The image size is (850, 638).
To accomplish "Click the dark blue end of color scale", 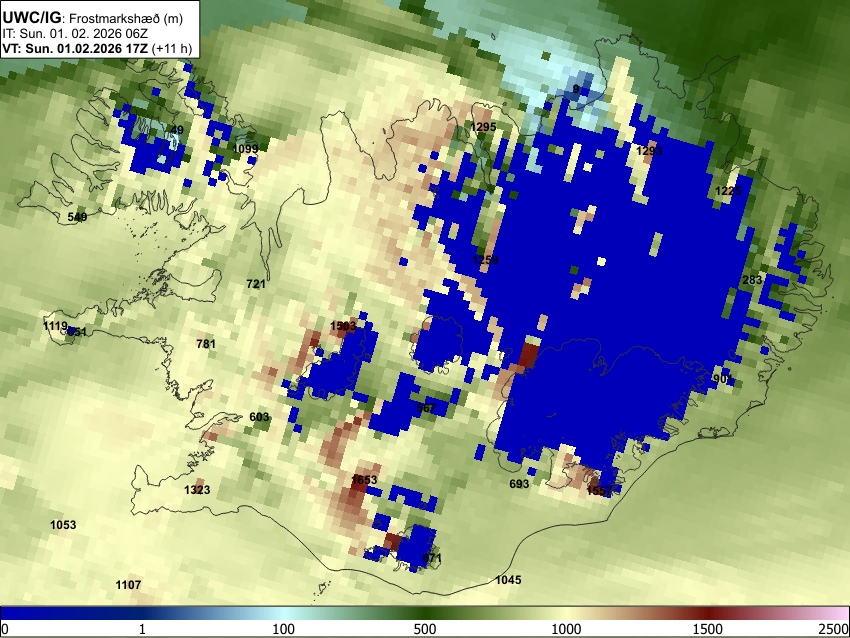I will 33,613.
